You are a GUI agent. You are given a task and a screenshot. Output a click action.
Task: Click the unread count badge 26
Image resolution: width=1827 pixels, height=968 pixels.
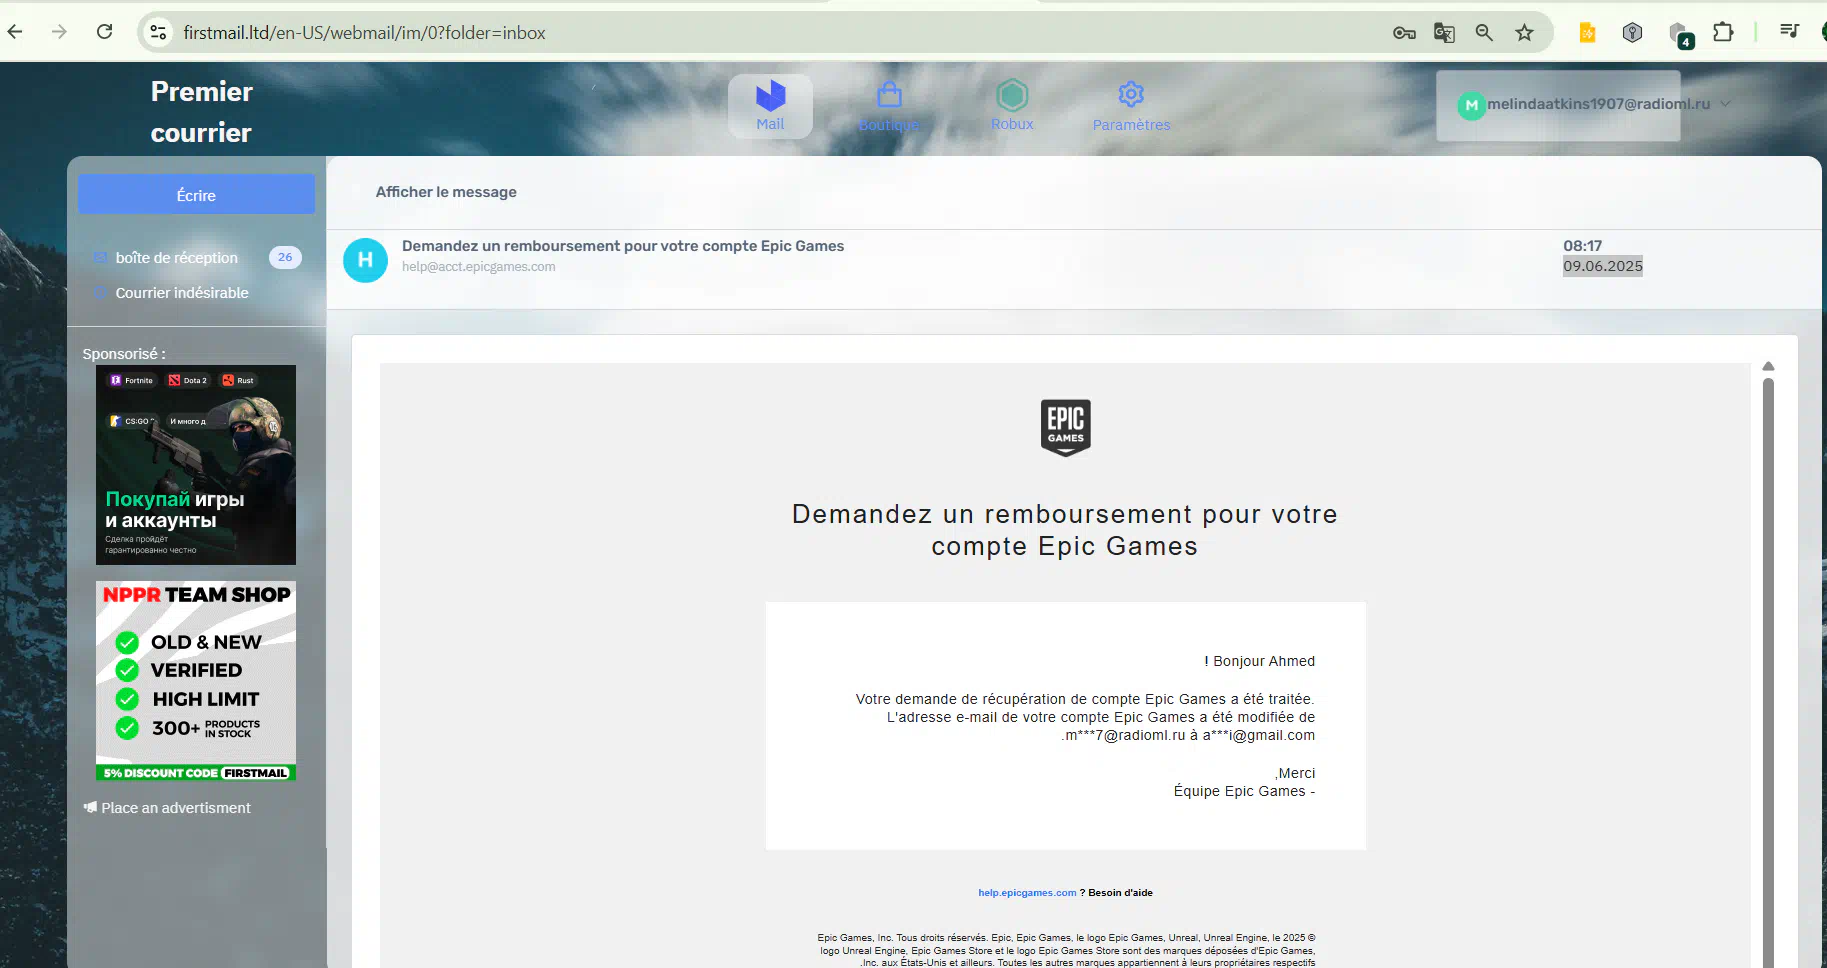point(285,257)
